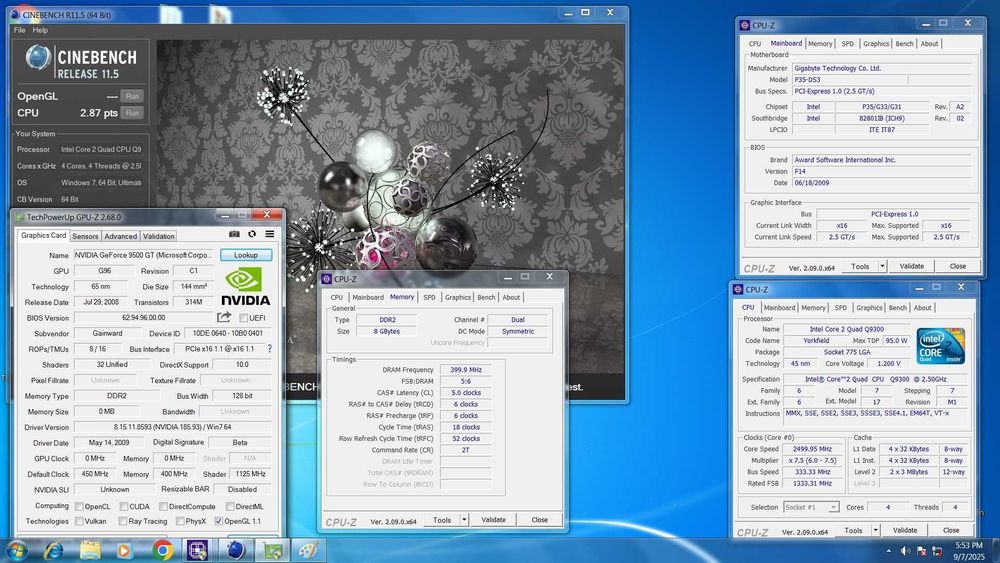Click the BIOS export arrow icon in GPU-Z
This screenshot has height=563, width=1000.
click(224, 318)
